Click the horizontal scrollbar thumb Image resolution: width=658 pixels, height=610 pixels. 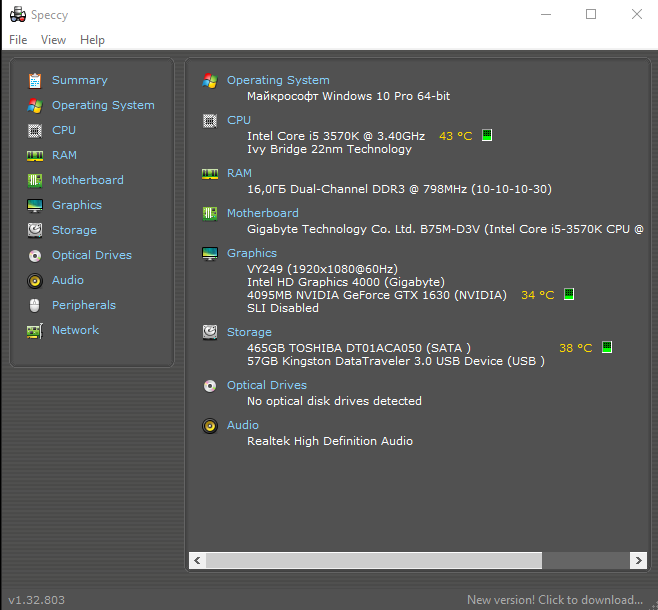coord(373,560)
